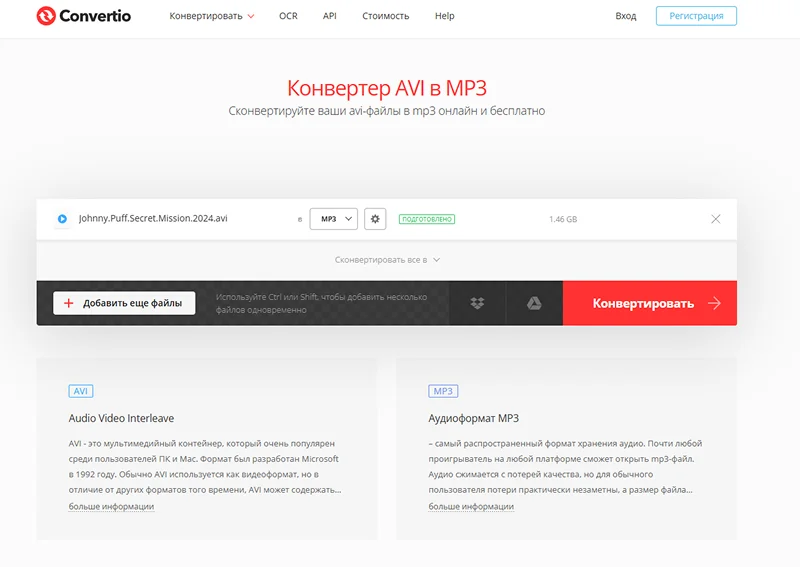Open conversion settings gear icon
The image size is (800, 567).
[x=375, y=219]
